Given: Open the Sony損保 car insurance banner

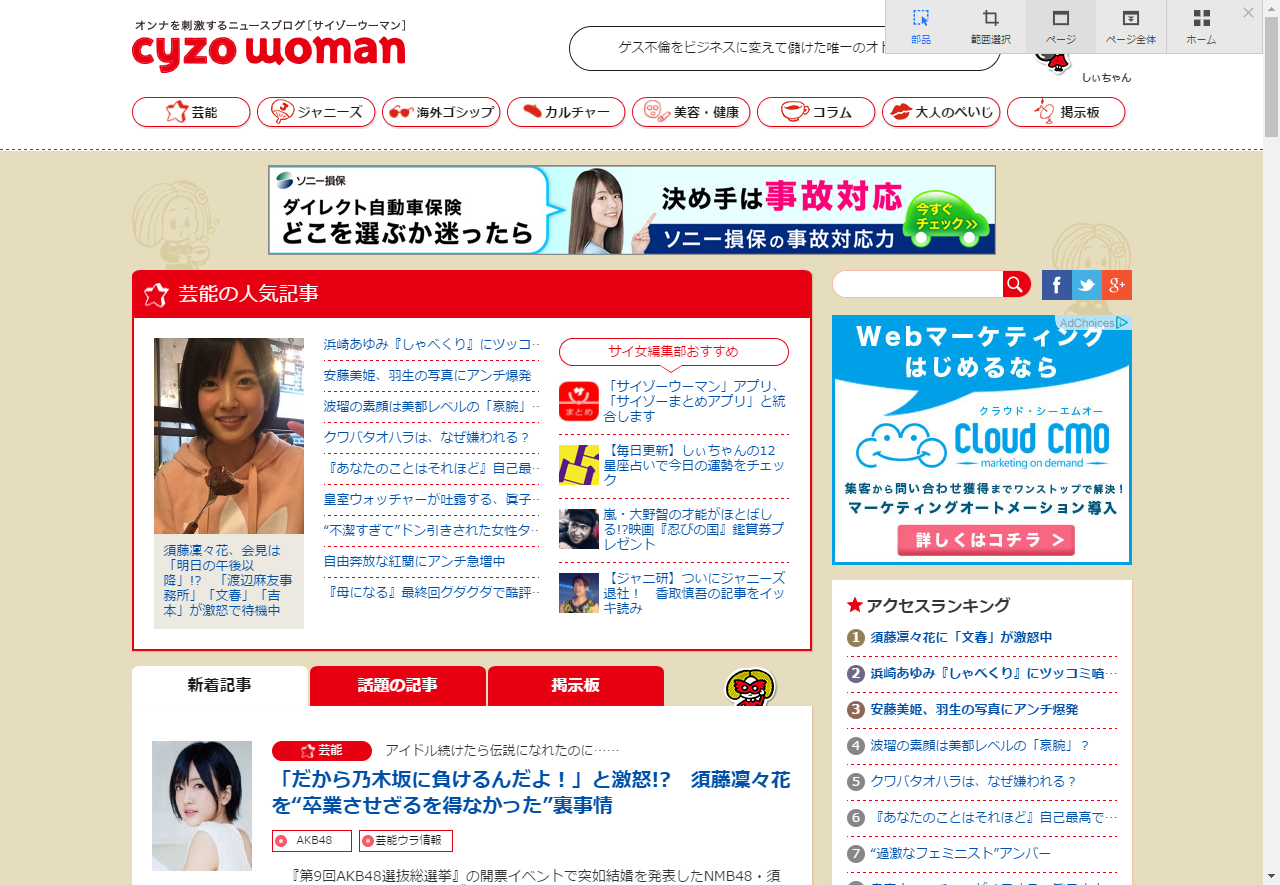Looking at the screenshot, I should (x=632, y=210).
